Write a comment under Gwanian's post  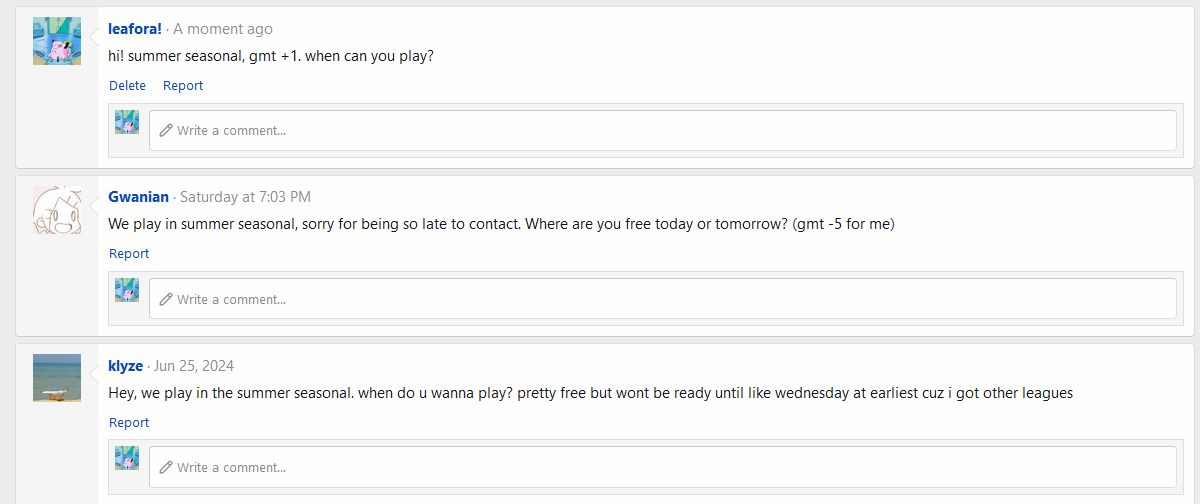tap(662, 299)
